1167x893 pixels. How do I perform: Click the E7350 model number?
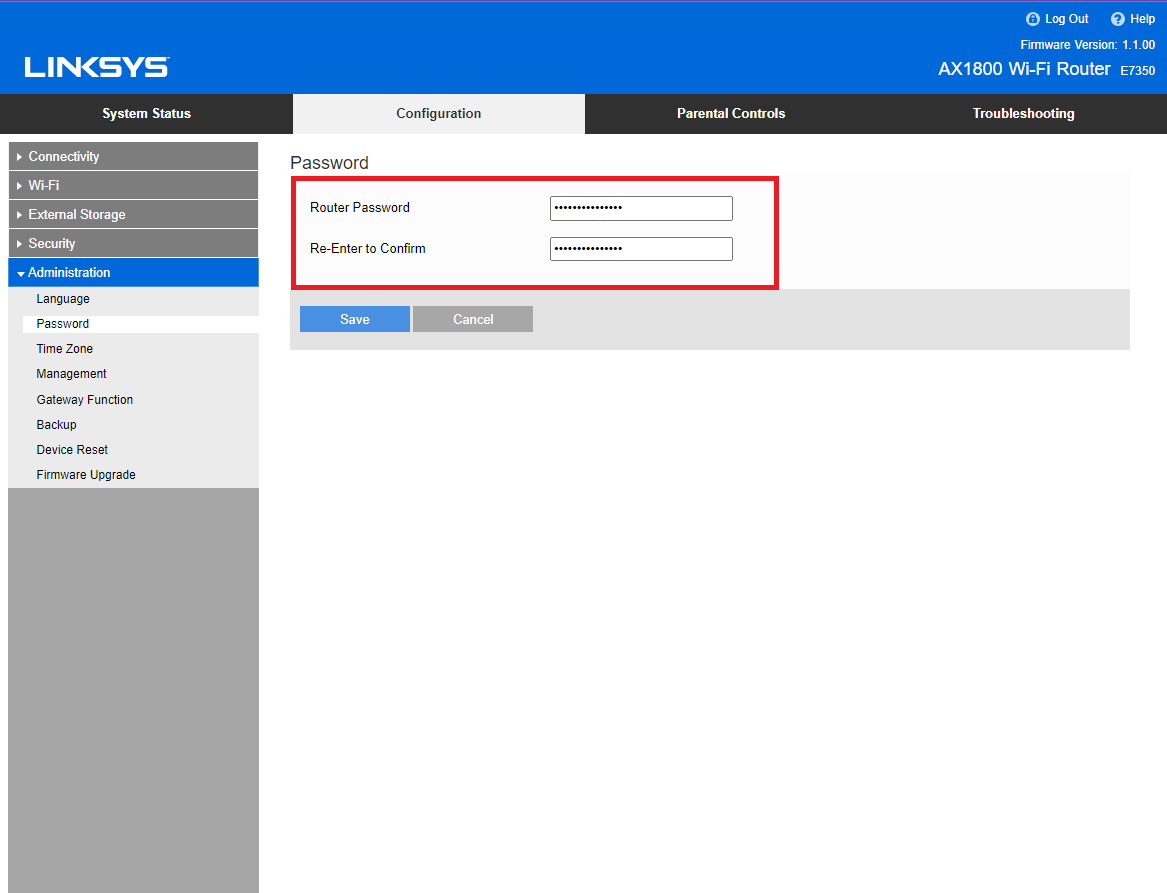coord(1138,71)
